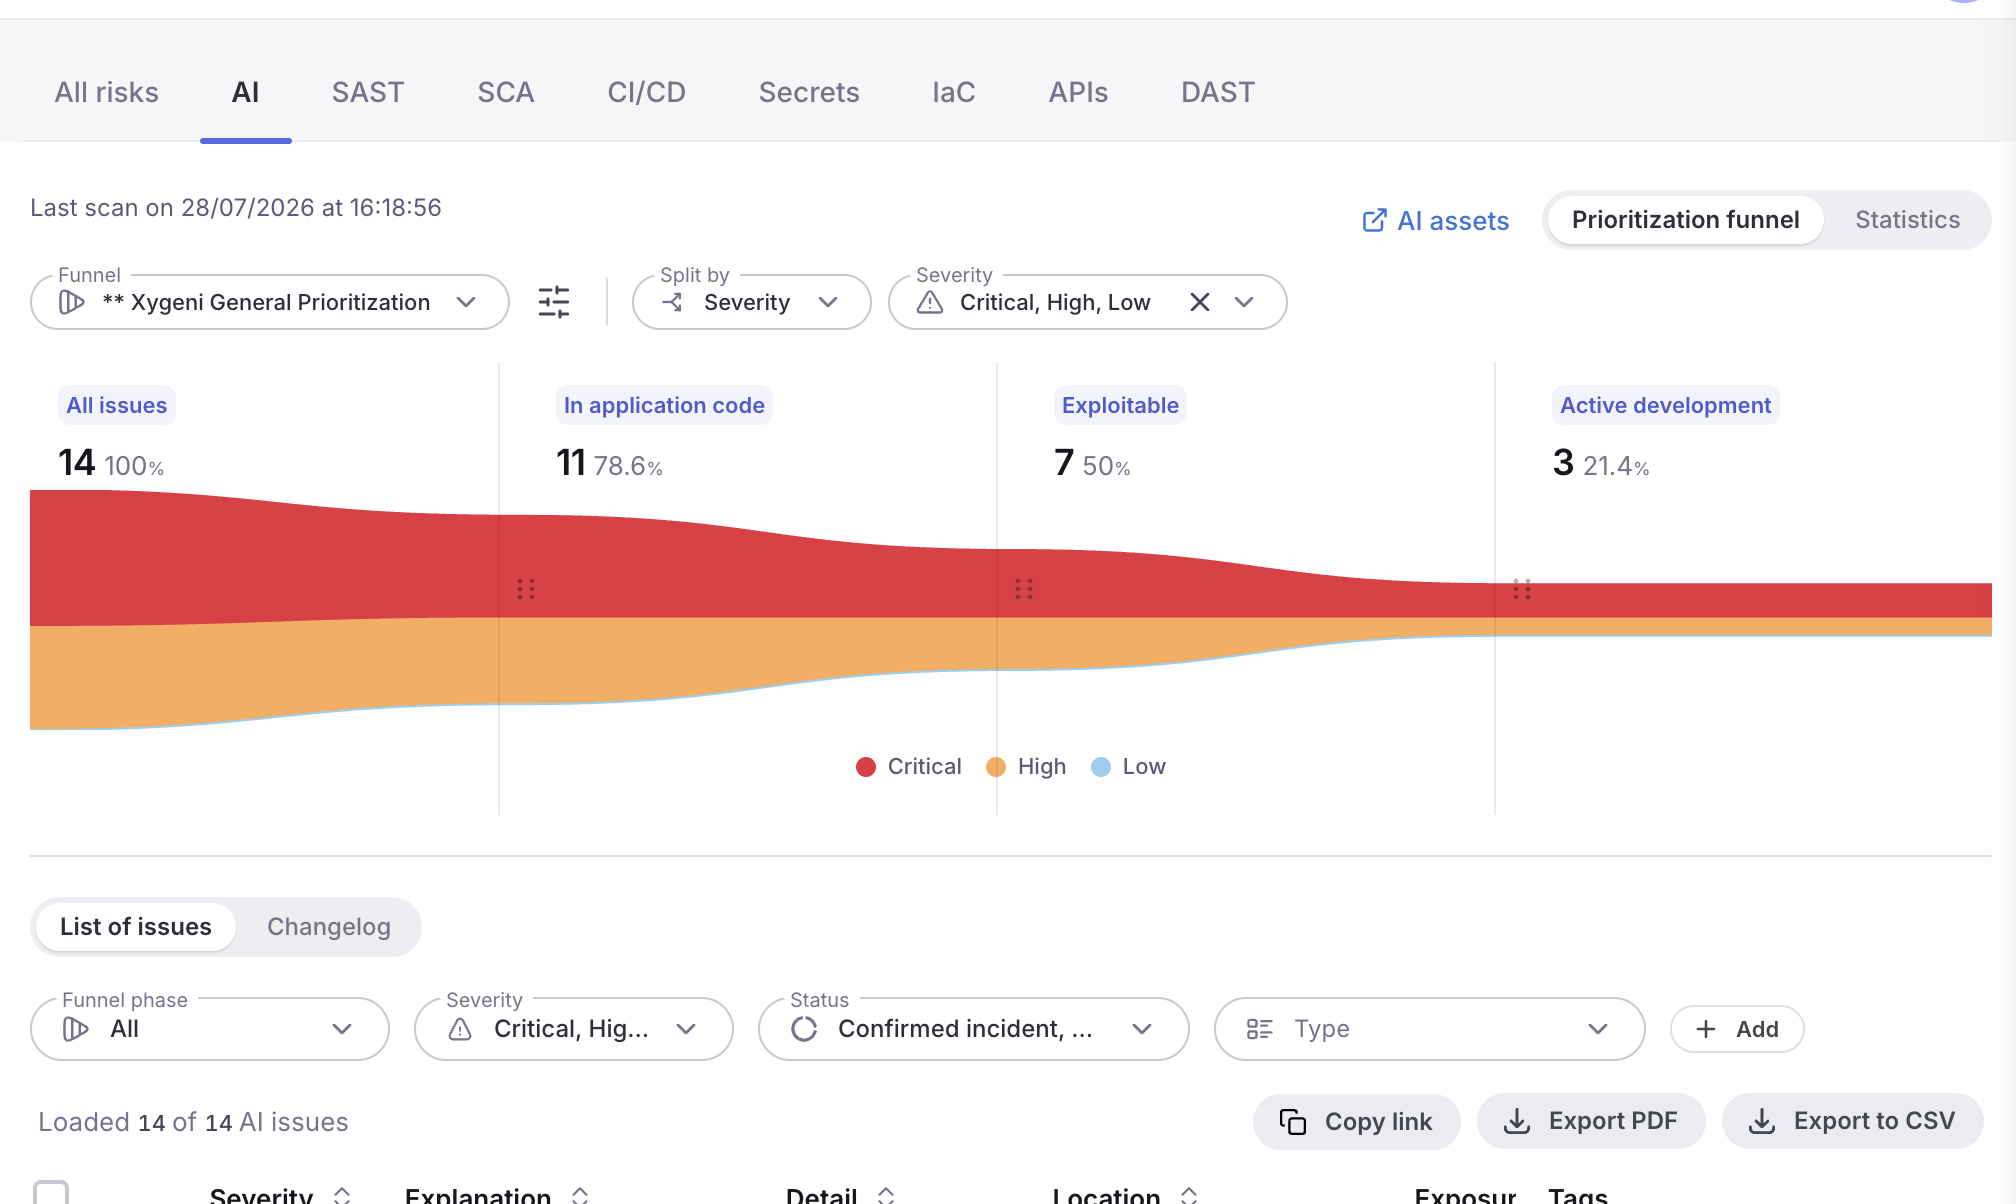This screenshot has height=1204, width=2016.
Task: Toggle the Critical legend color dot
Action: 866,767
